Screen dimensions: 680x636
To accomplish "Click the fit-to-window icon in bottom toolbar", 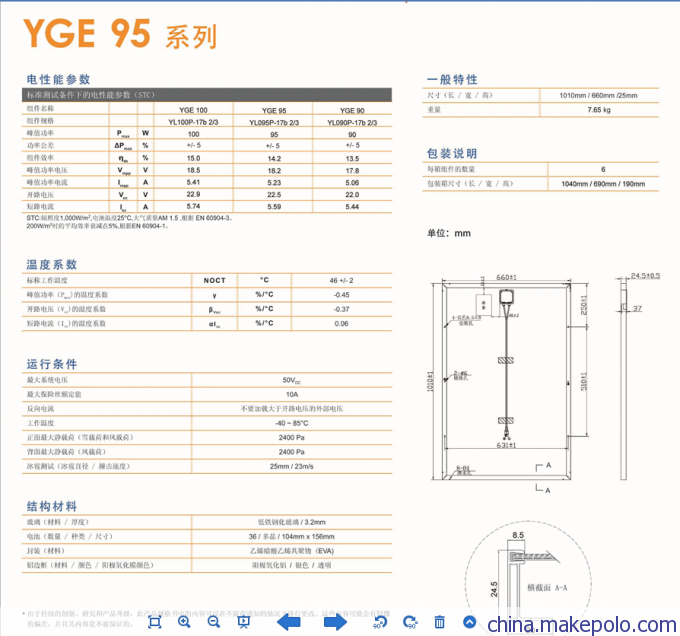I will pos(154,621).
